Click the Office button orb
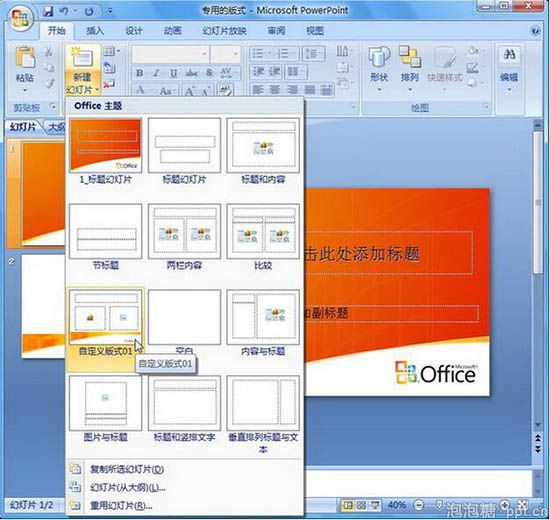The image size is (550, 520). pyautogui.click(x=20, y=18)
